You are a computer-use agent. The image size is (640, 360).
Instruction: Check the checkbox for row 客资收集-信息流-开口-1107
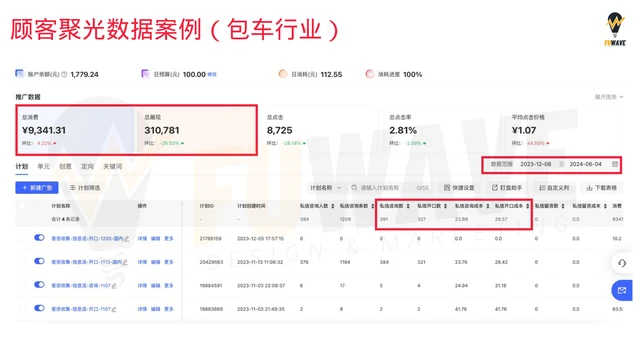[22, 309]
